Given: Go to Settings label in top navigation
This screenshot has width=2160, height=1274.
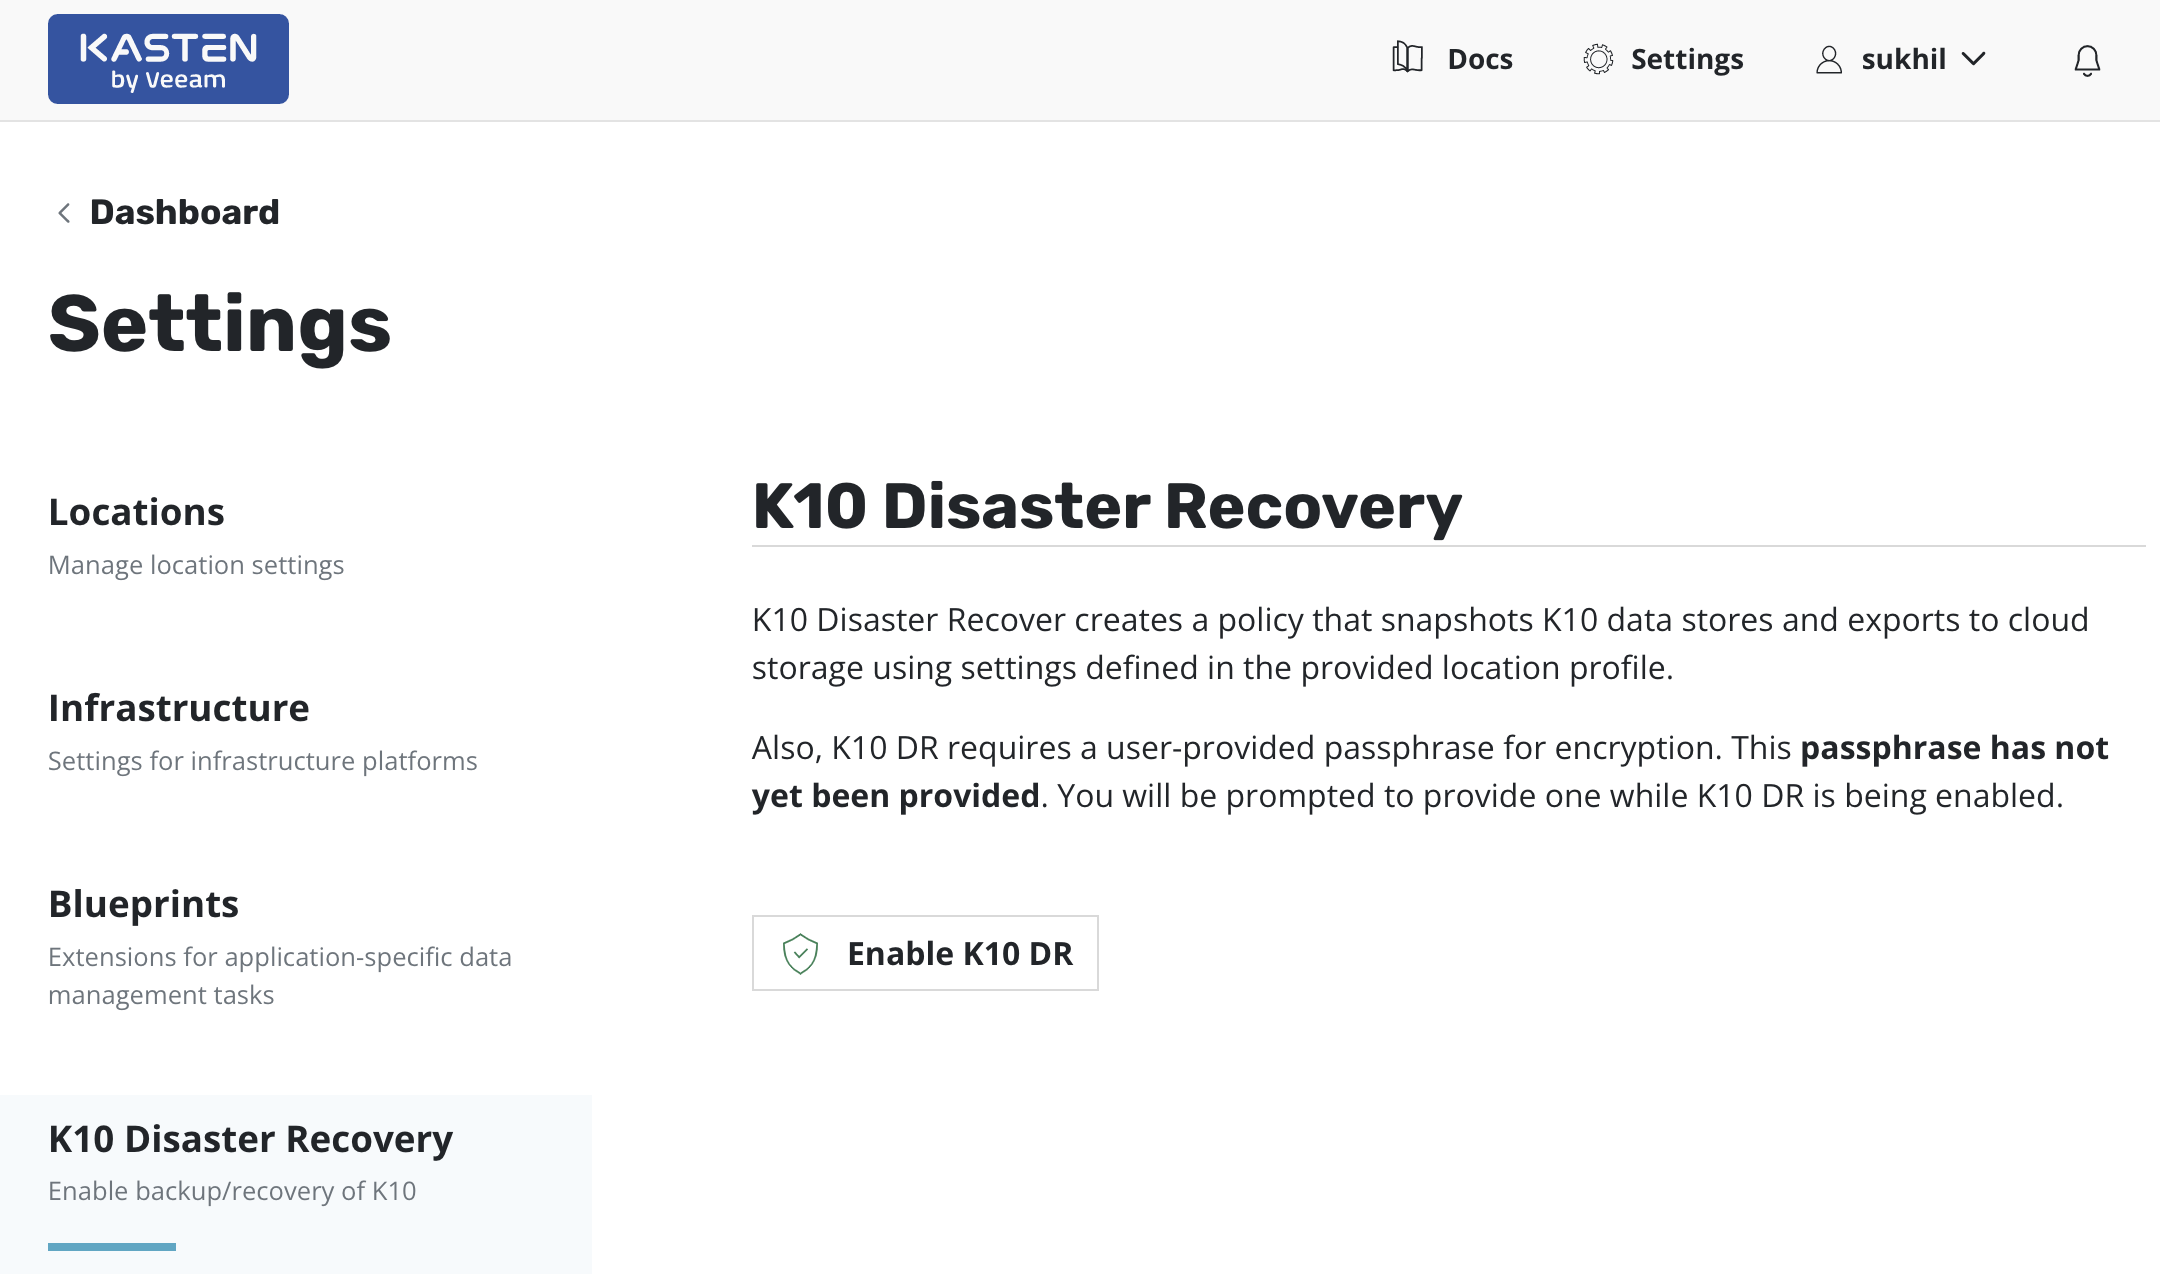Looking at the screenshot, I should point(1686,60).
